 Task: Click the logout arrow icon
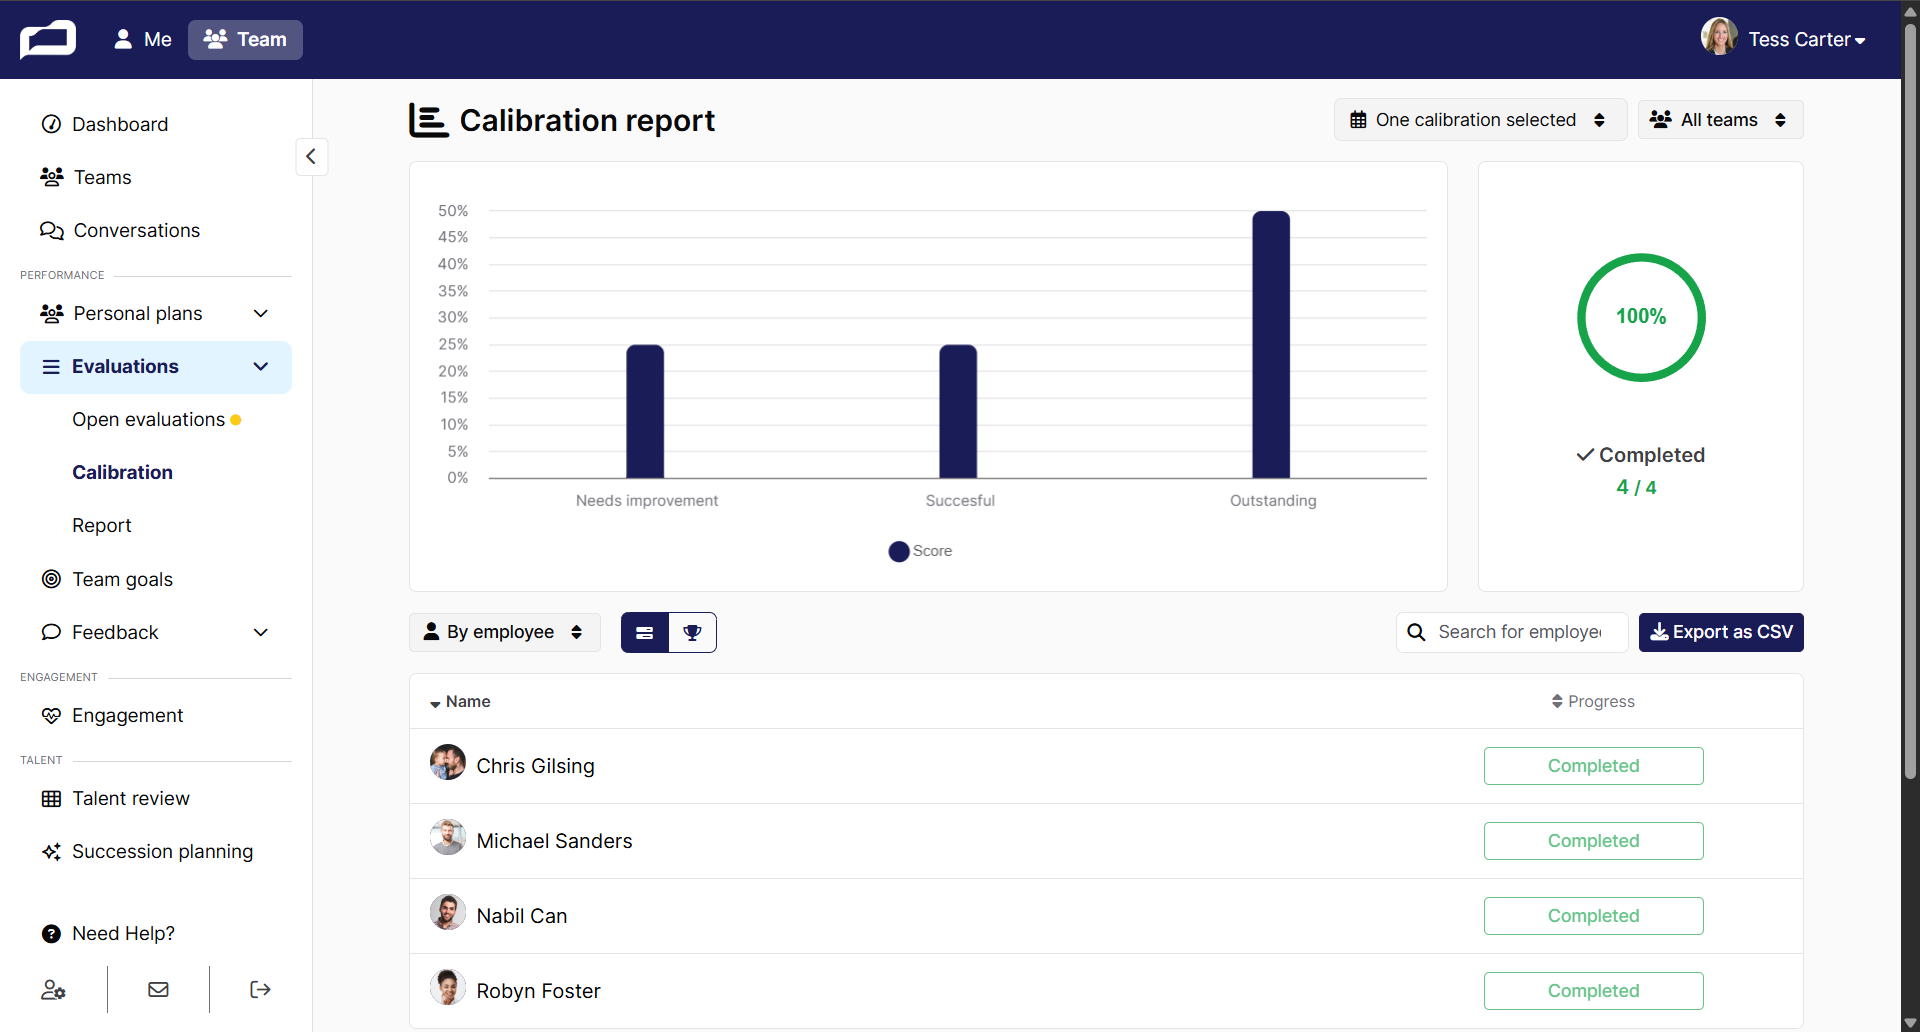[x=260, y=990]
